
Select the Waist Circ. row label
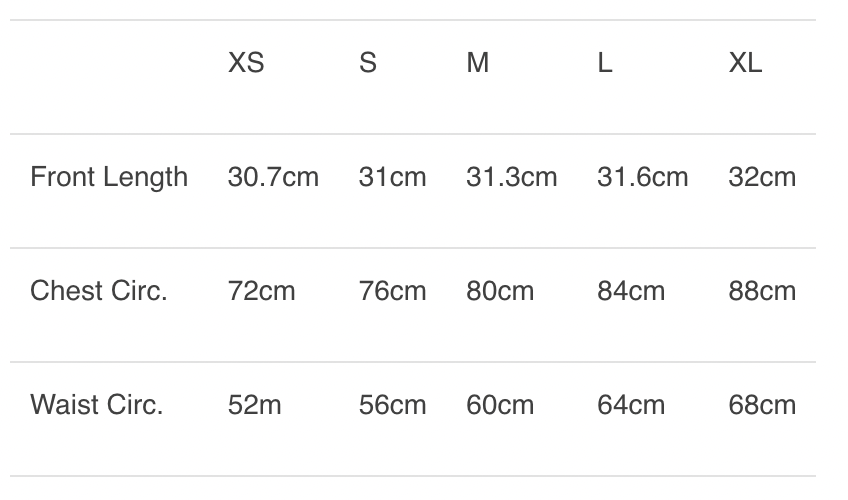coord(97,405)
